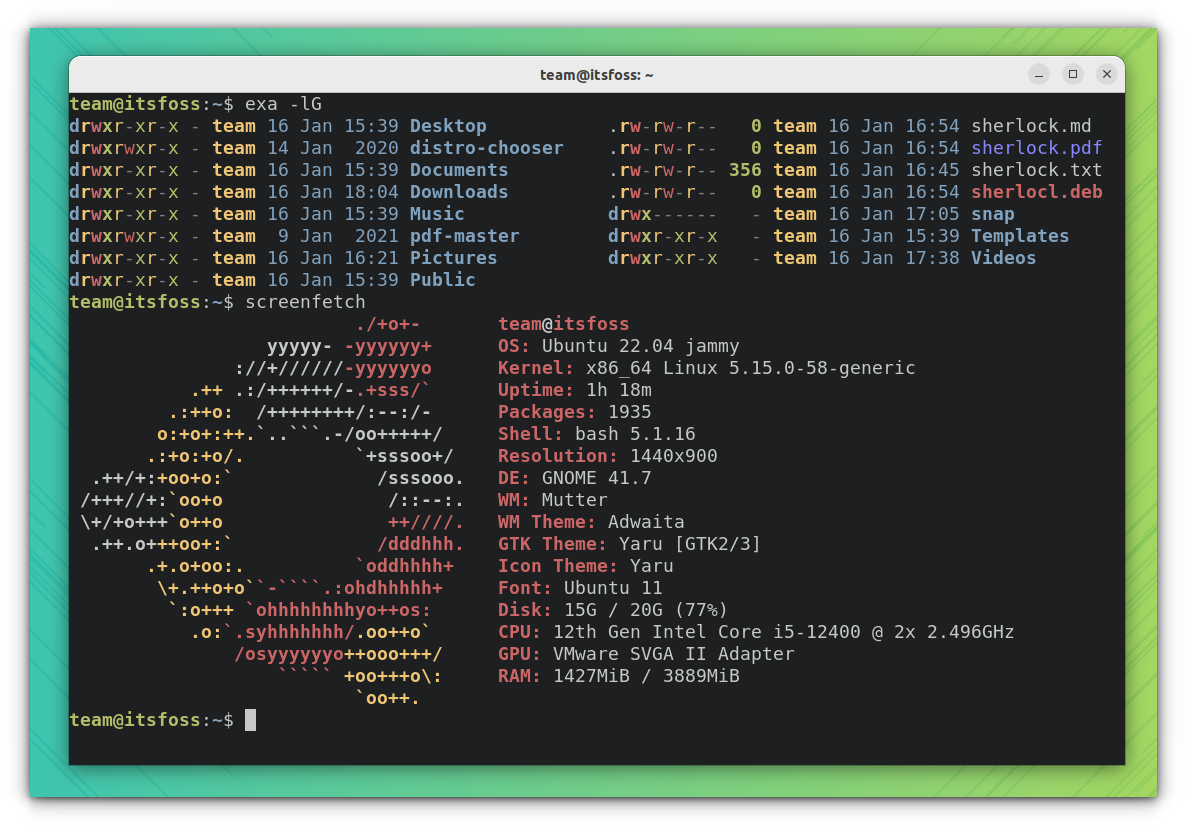Click the snap directory entry

[992, 214]
